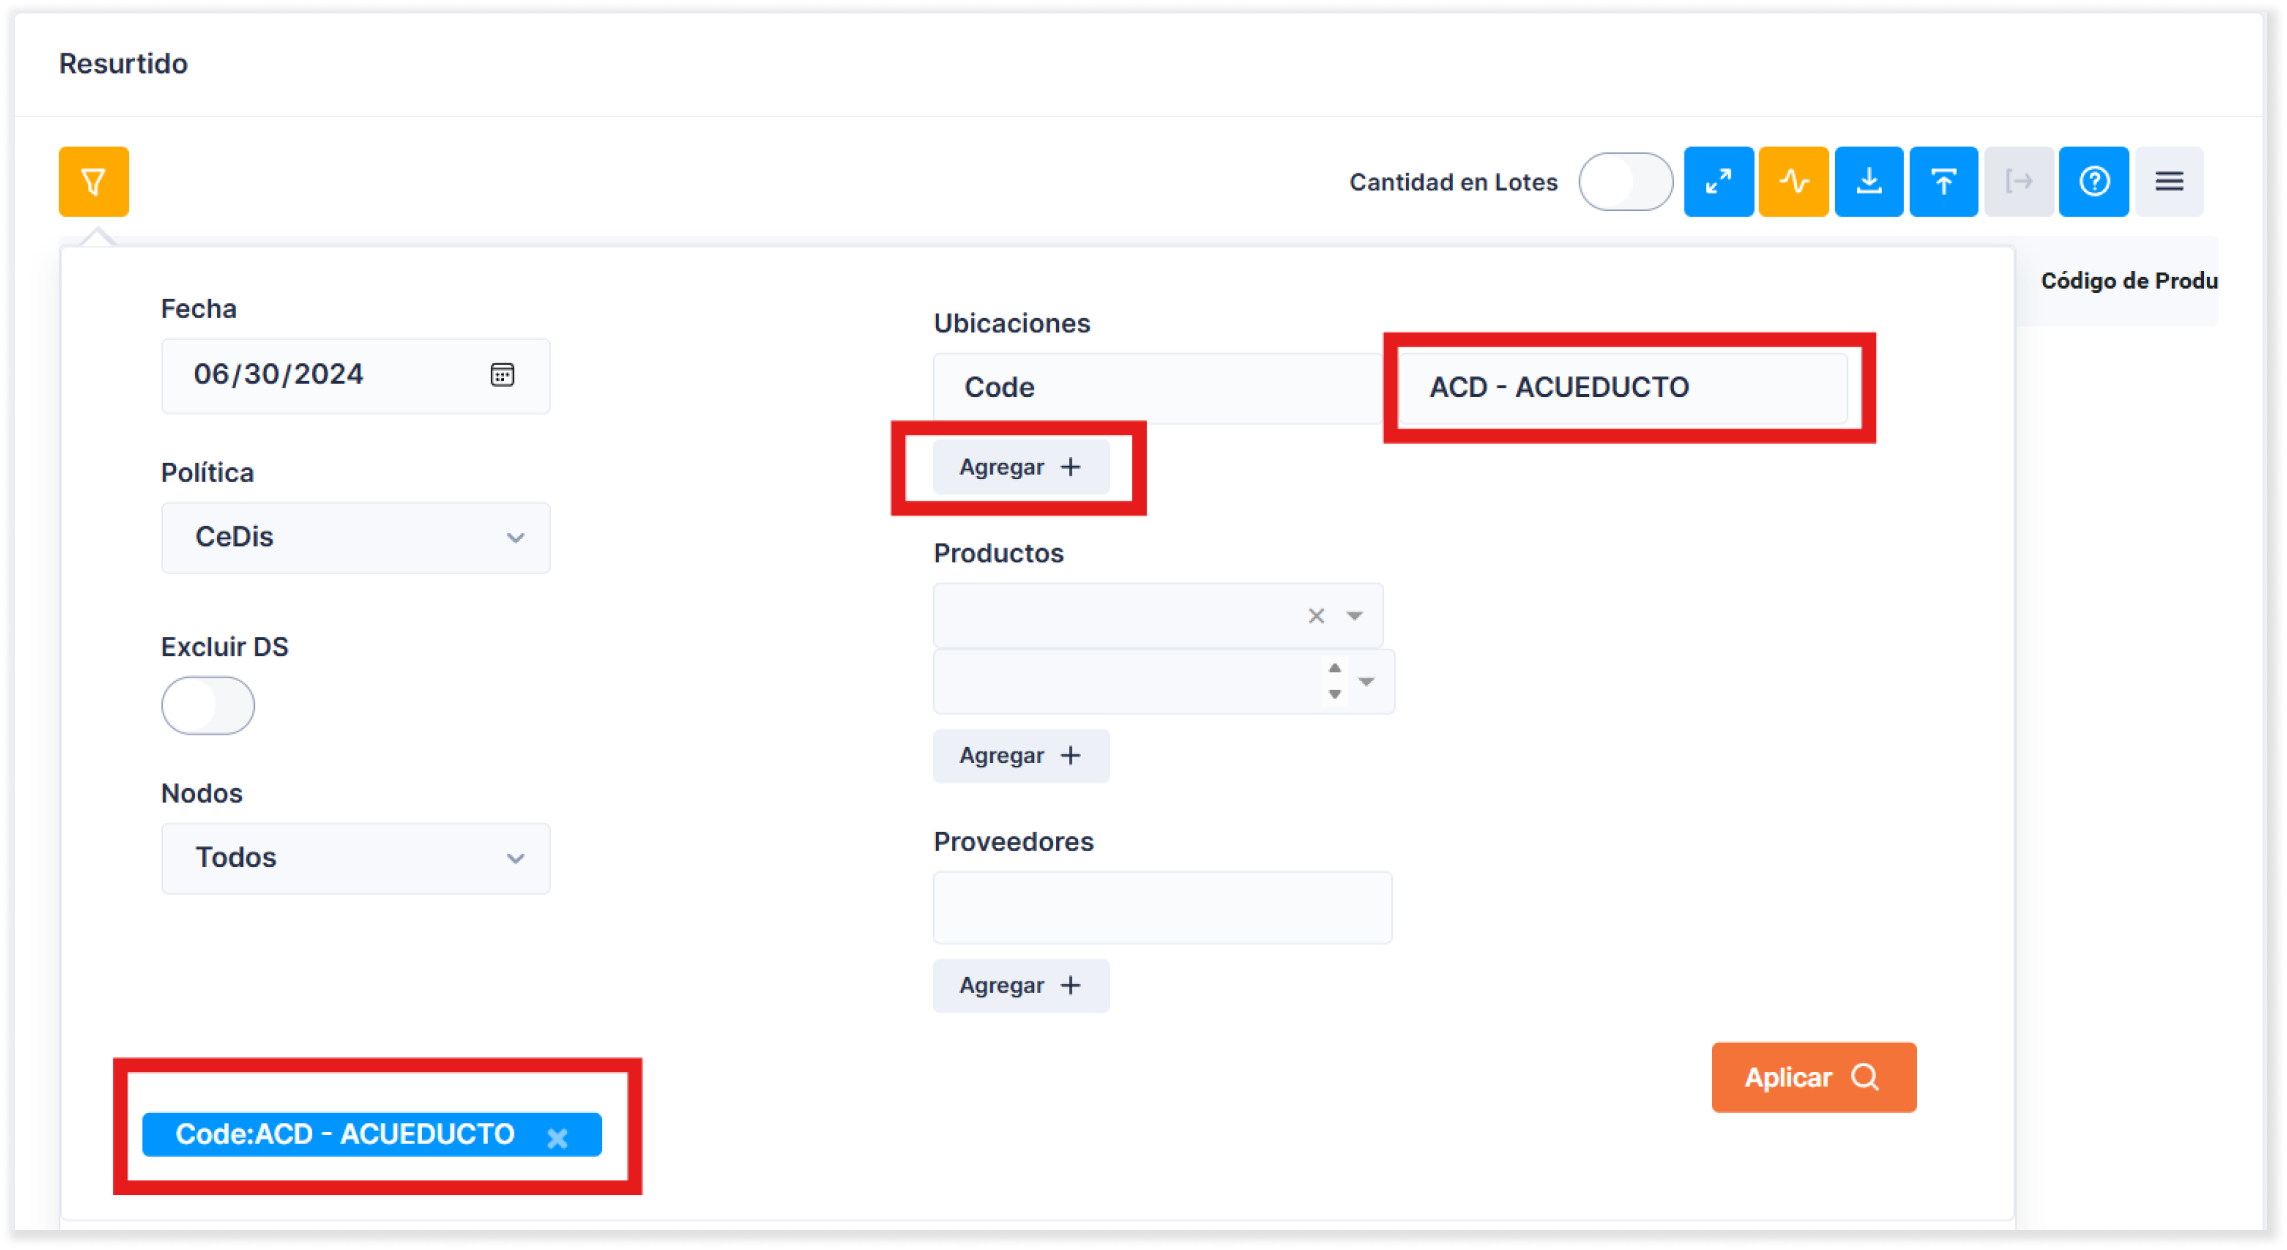The width and height of the screenshot is (2287, 1250).
Task: Expand the Nodos Todos dropdown
Action: pos(355,858)
